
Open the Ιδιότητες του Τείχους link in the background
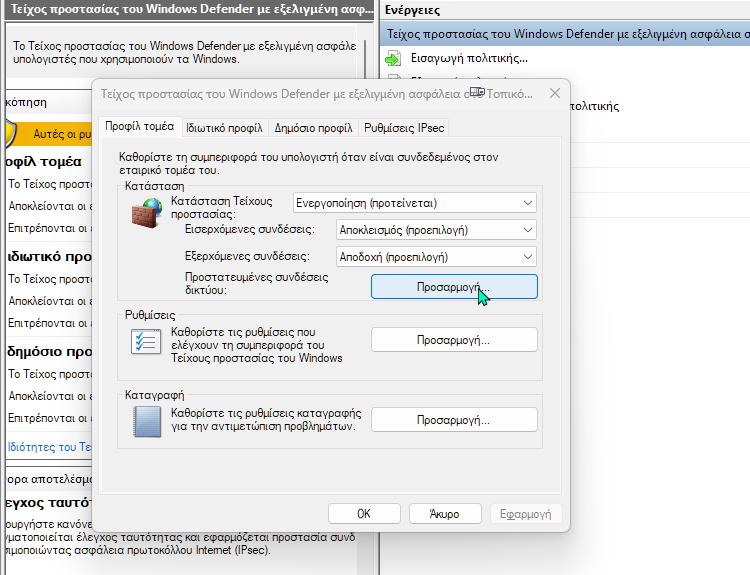[49, 447]
